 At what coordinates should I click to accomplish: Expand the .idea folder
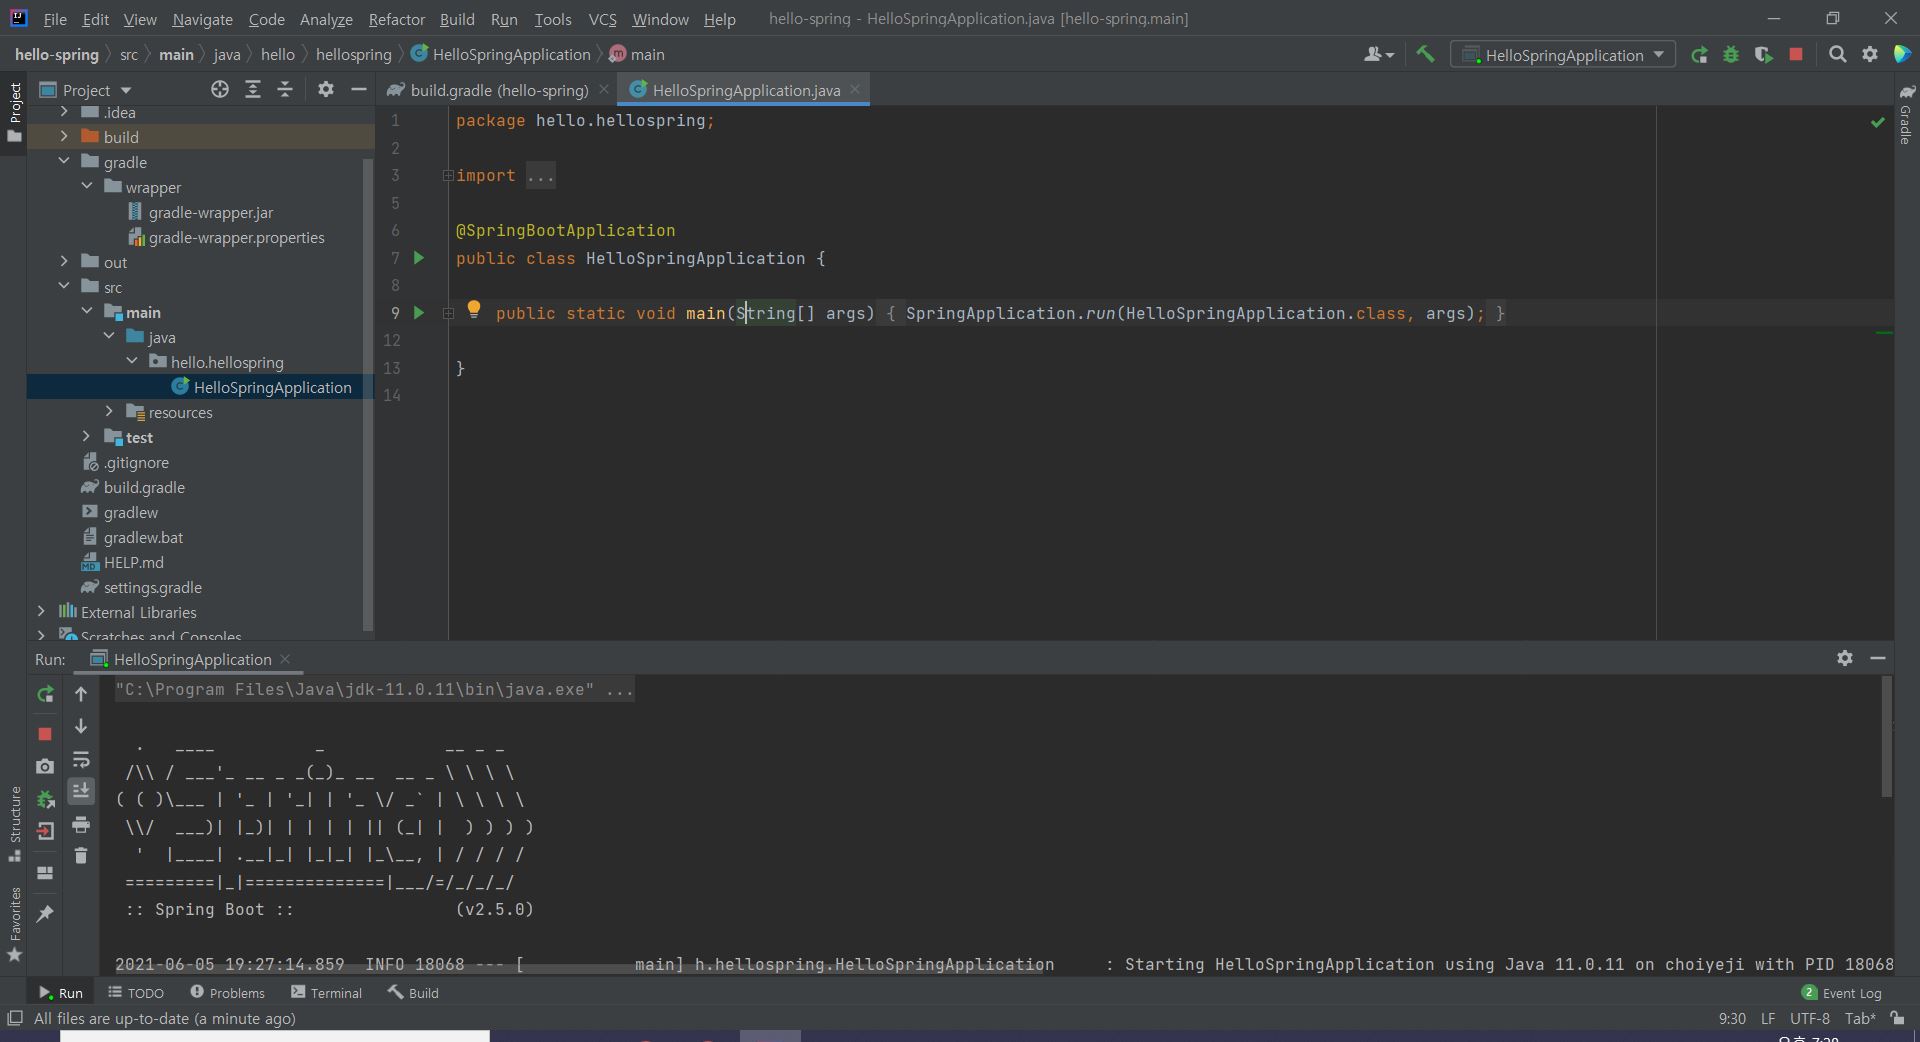pos(64,112)
